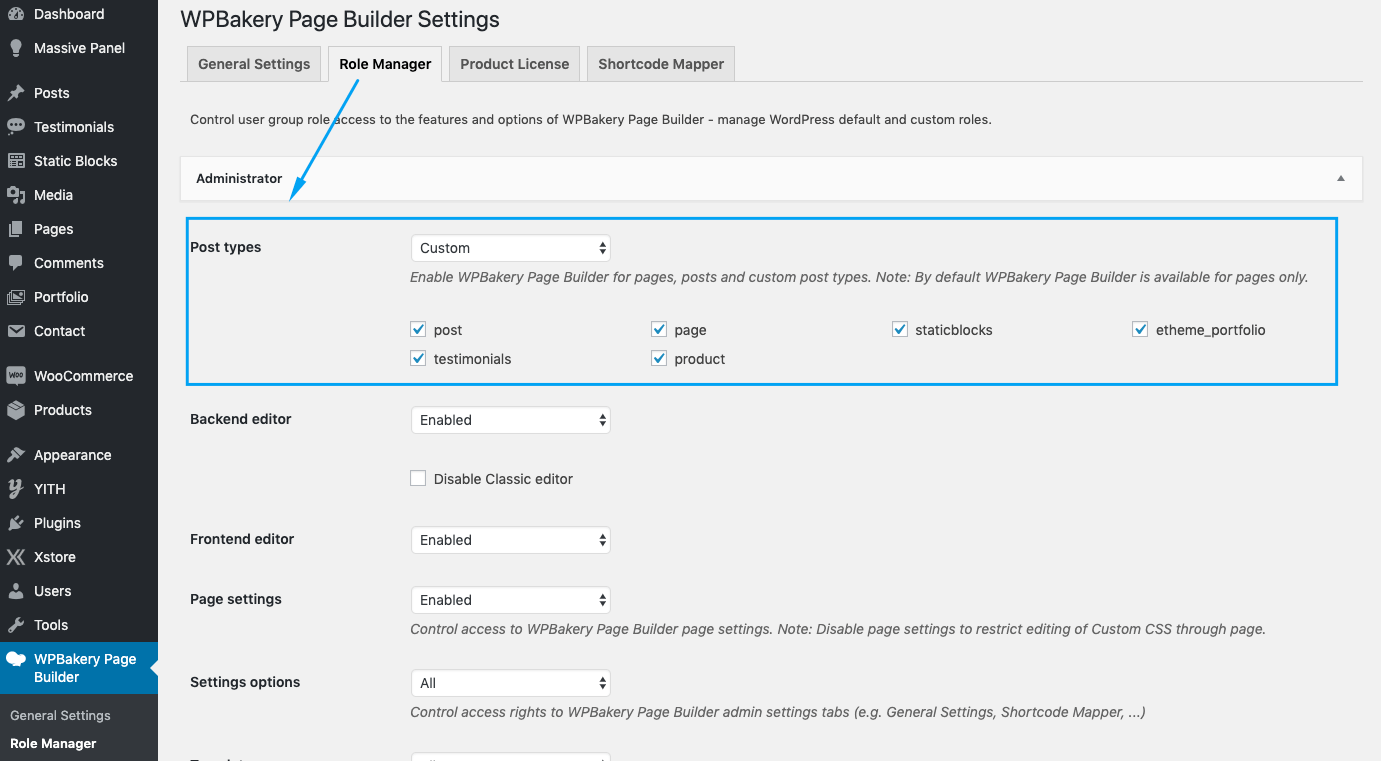Click the Massive Panel lightbulb icon
Screen dimensions: 1381x761
[16, 48]
